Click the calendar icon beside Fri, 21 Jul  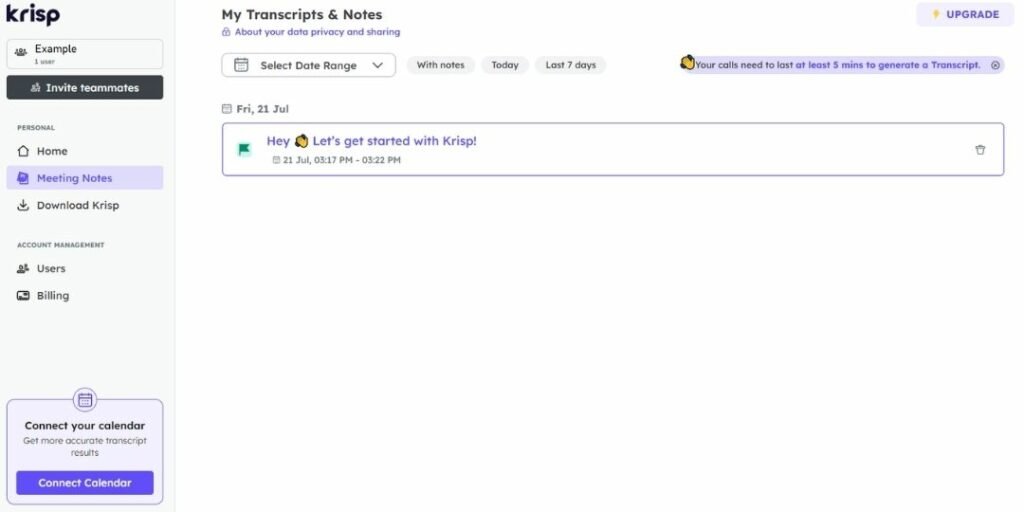pos(227,109)
